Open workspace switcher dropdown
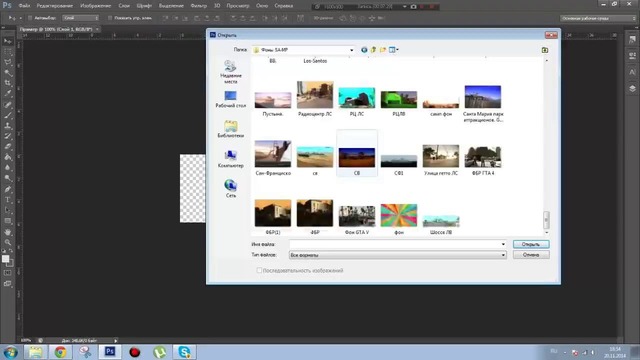Screen dimensions: 640x360 point(598,18)
